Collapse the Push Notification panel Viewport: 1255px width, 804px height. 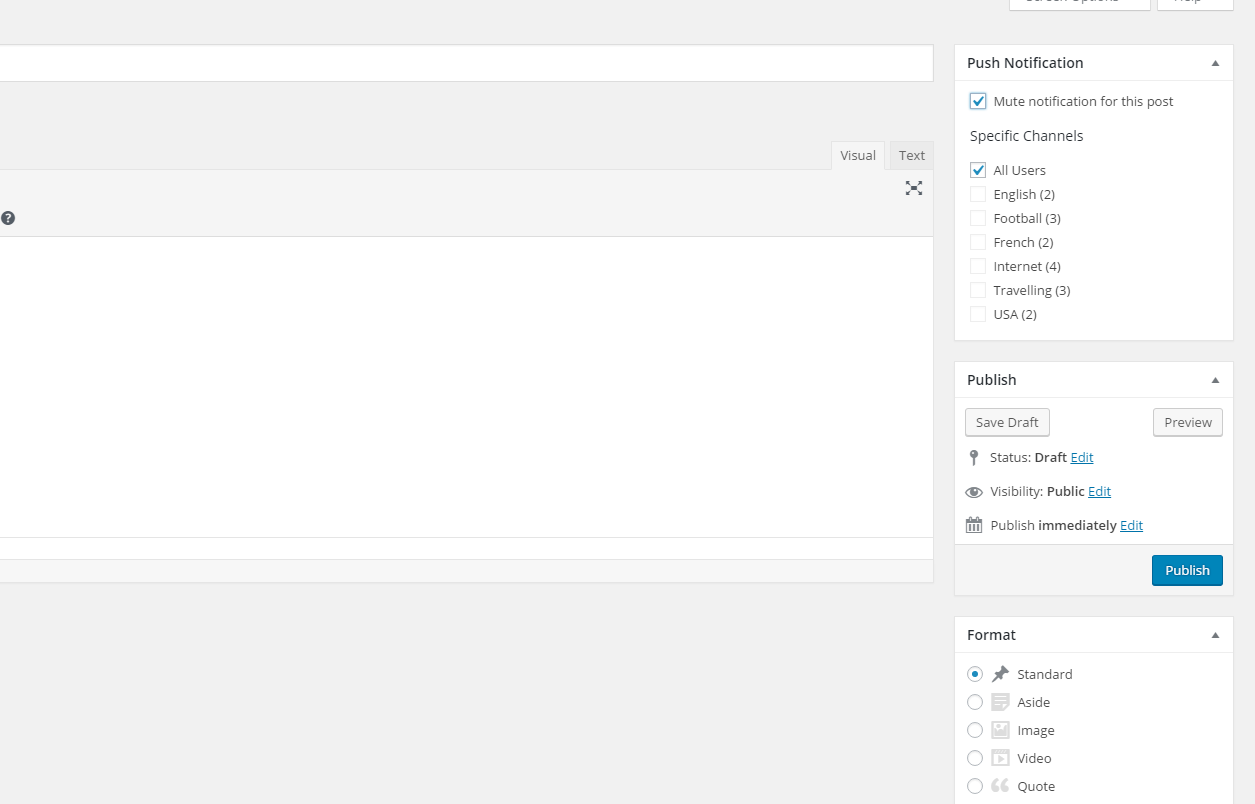(x=1215, y=63)
